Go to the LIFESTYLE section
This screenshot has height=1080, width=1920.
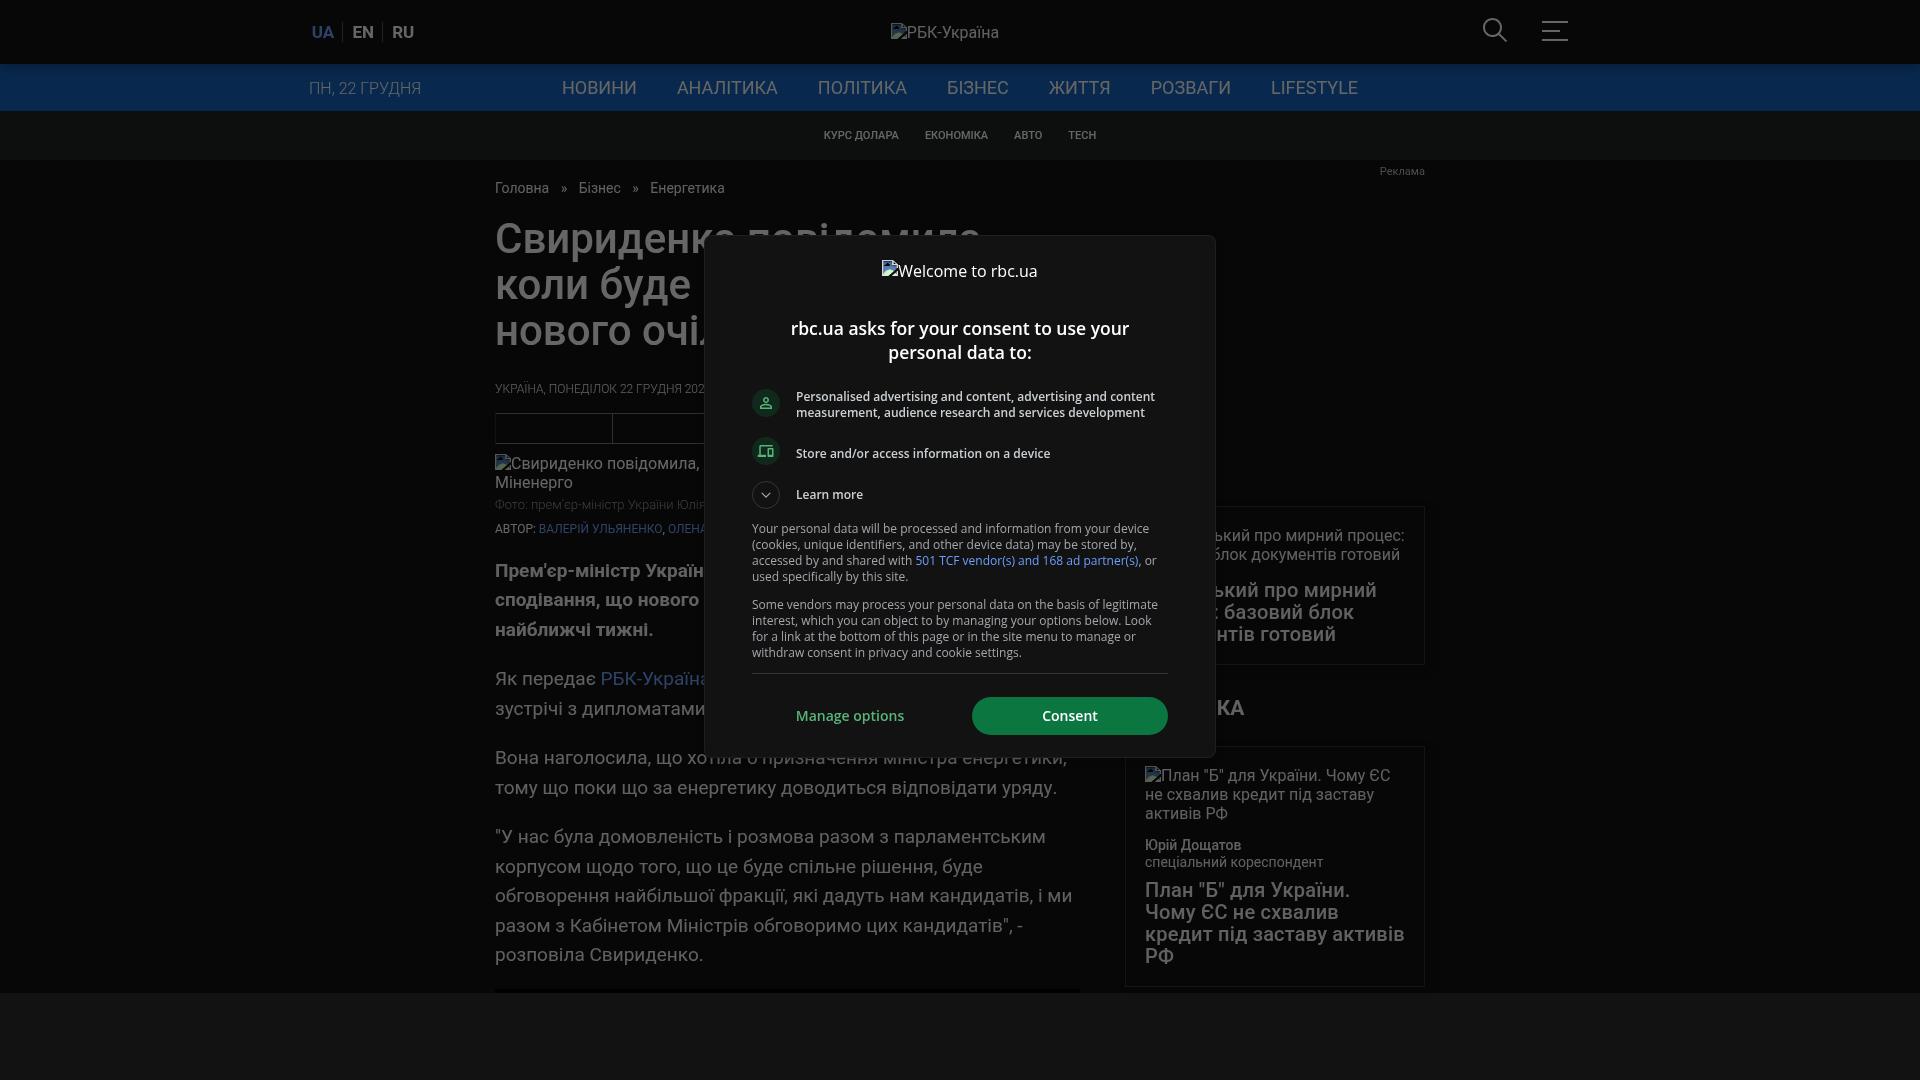tap(1313, 88)
